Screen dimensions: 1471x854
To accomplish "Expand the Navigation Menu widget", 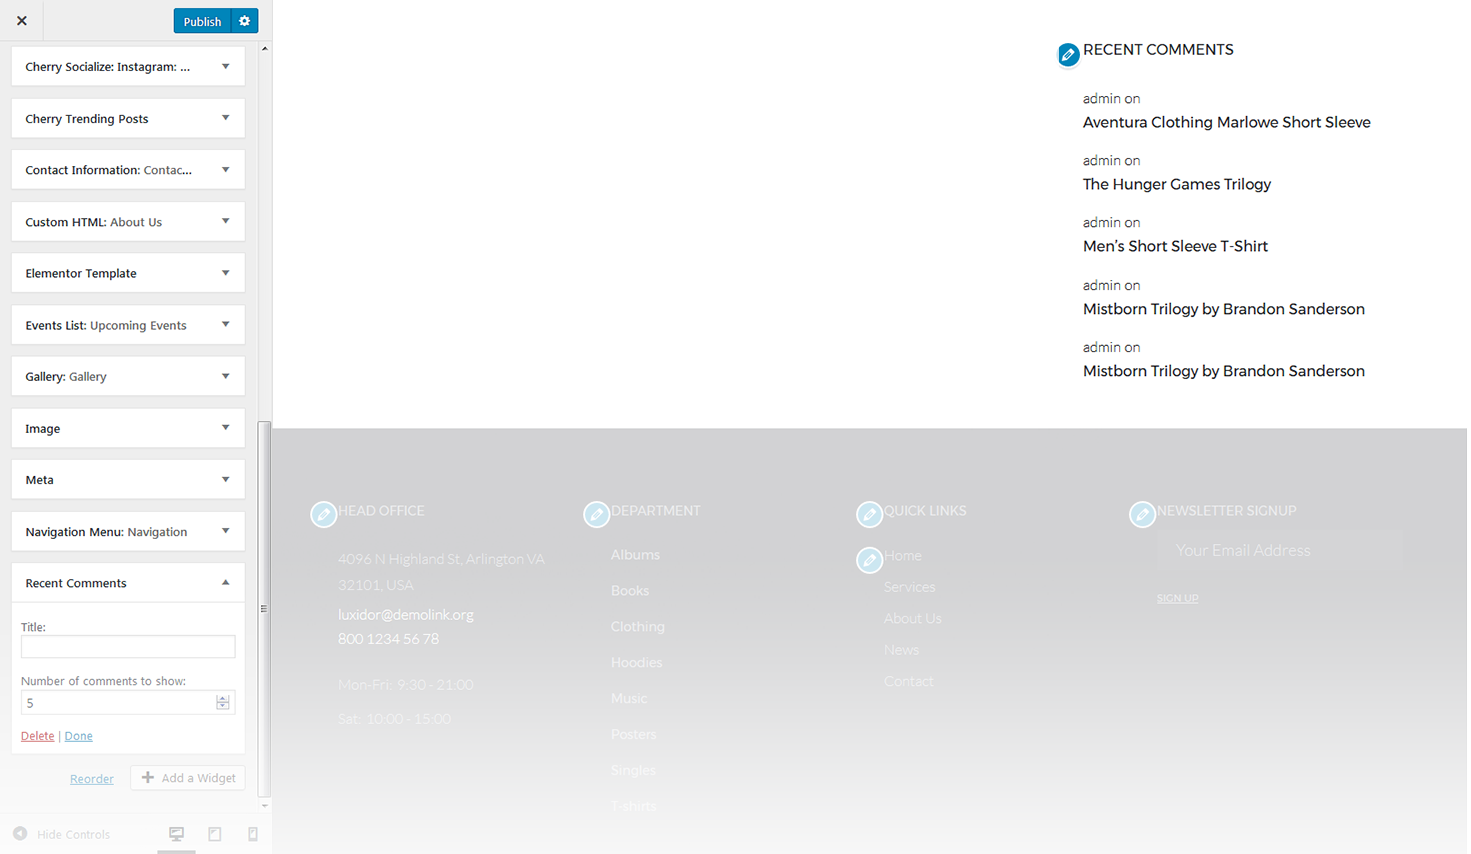I will [128, 532].
